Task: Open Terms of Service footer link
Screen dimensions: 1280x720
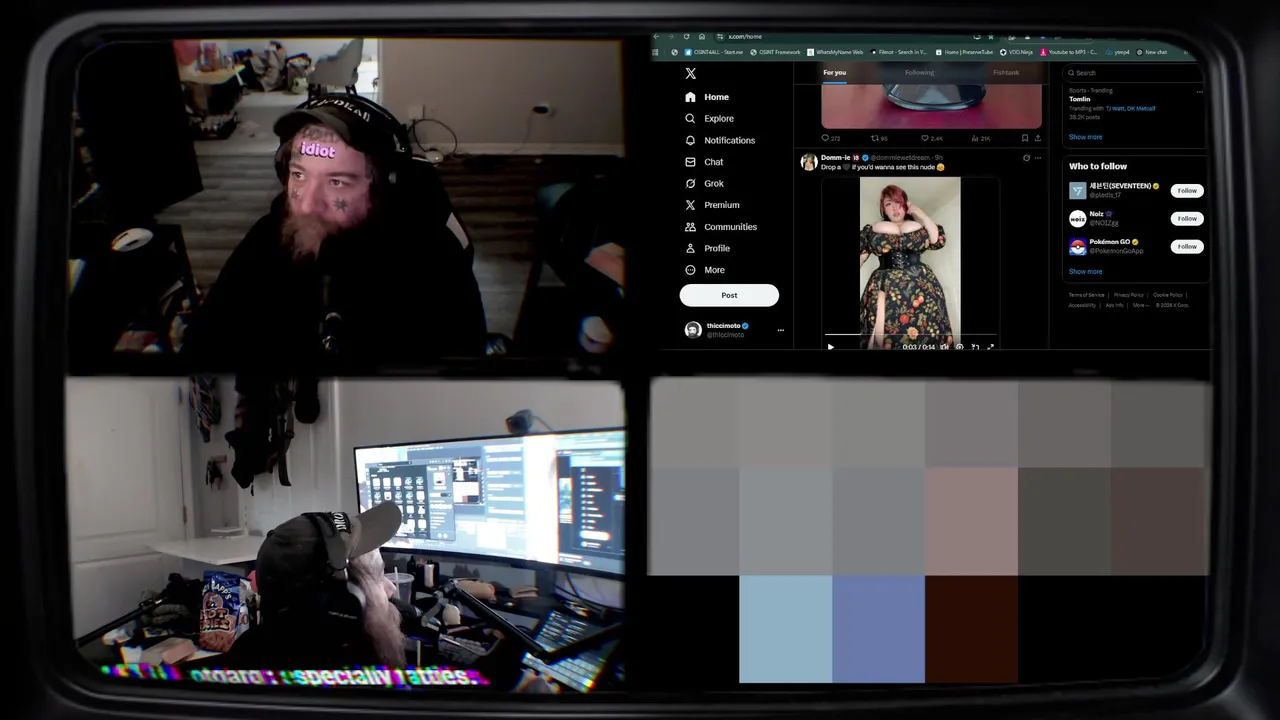Action: click(x=1086, y=295)
